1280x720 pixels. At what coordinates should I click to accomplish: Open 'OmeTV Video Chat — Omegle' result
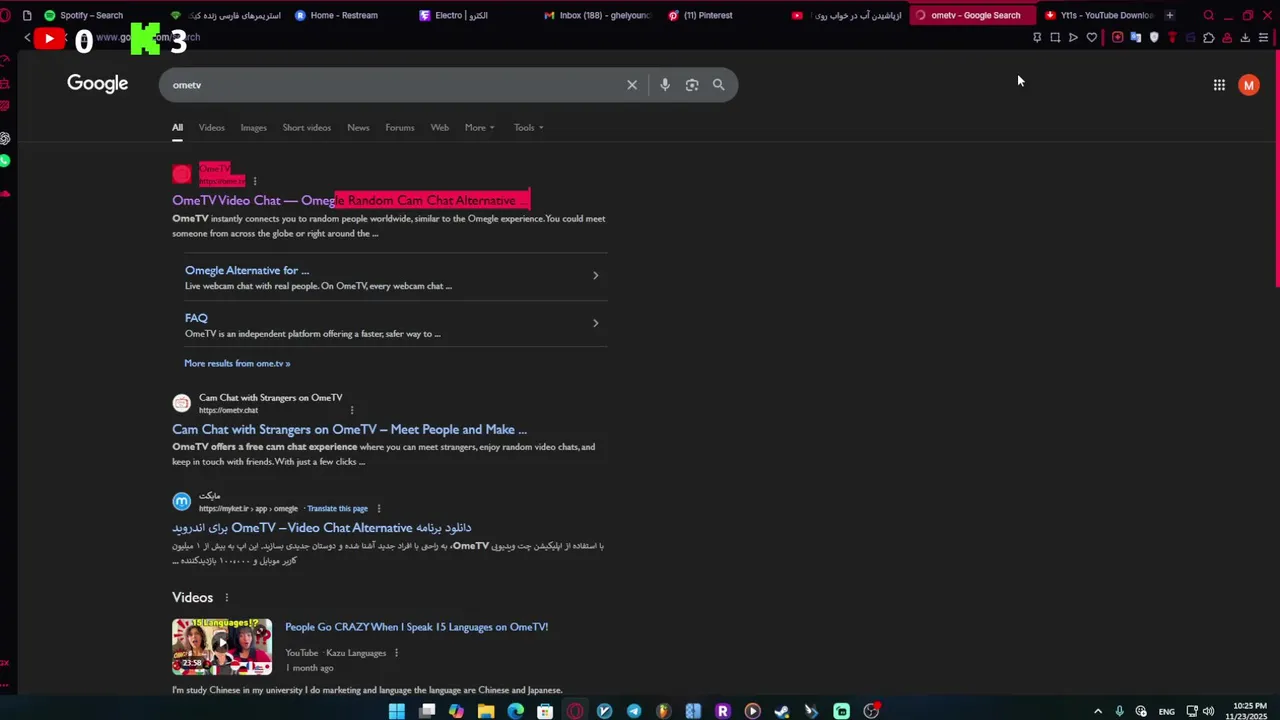pos(350,200)
